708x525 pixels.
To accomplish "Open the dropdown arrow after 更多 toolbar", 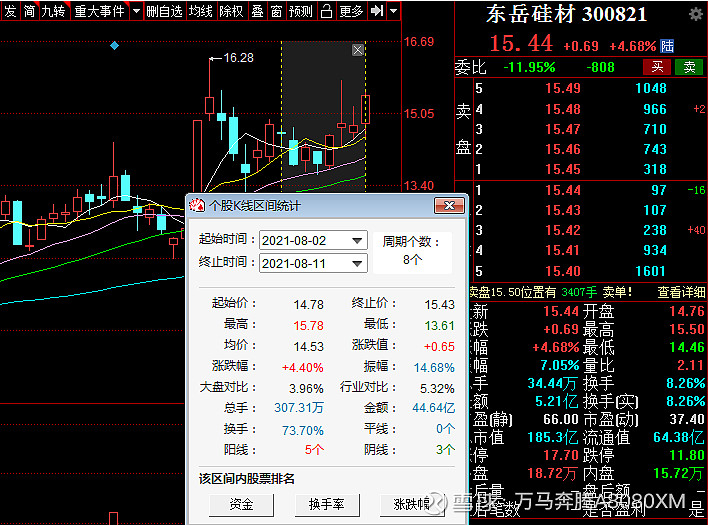I will 393,11.
